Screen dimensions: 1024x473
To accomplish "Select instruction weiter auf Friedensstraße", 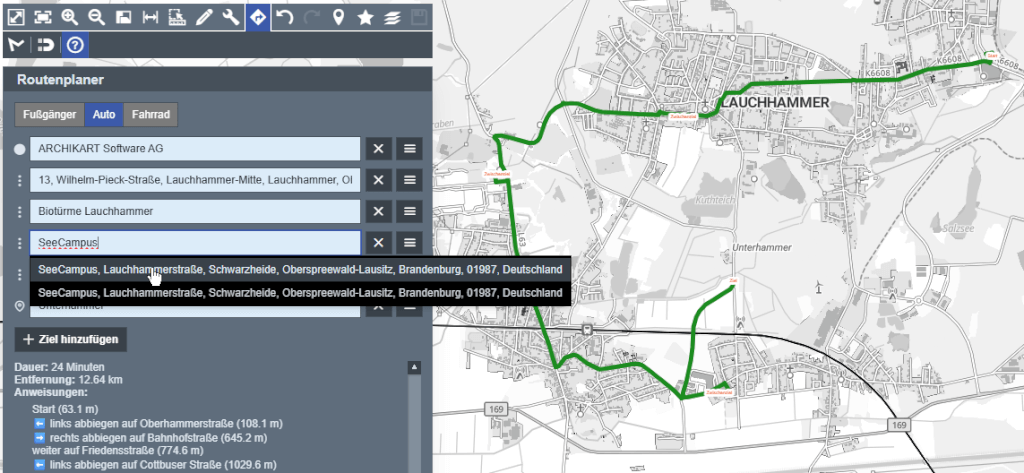I will coord(118,450).
